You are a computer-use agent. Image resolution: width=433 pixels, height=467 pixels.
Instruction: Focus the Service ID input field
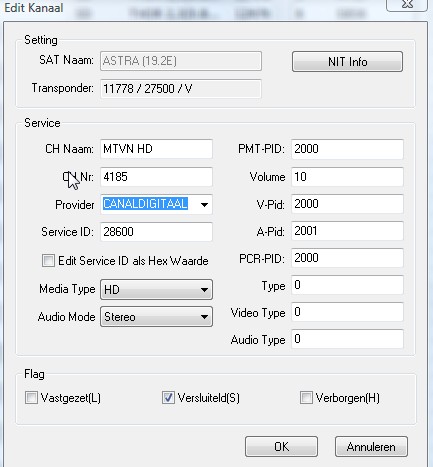(156, 232)
